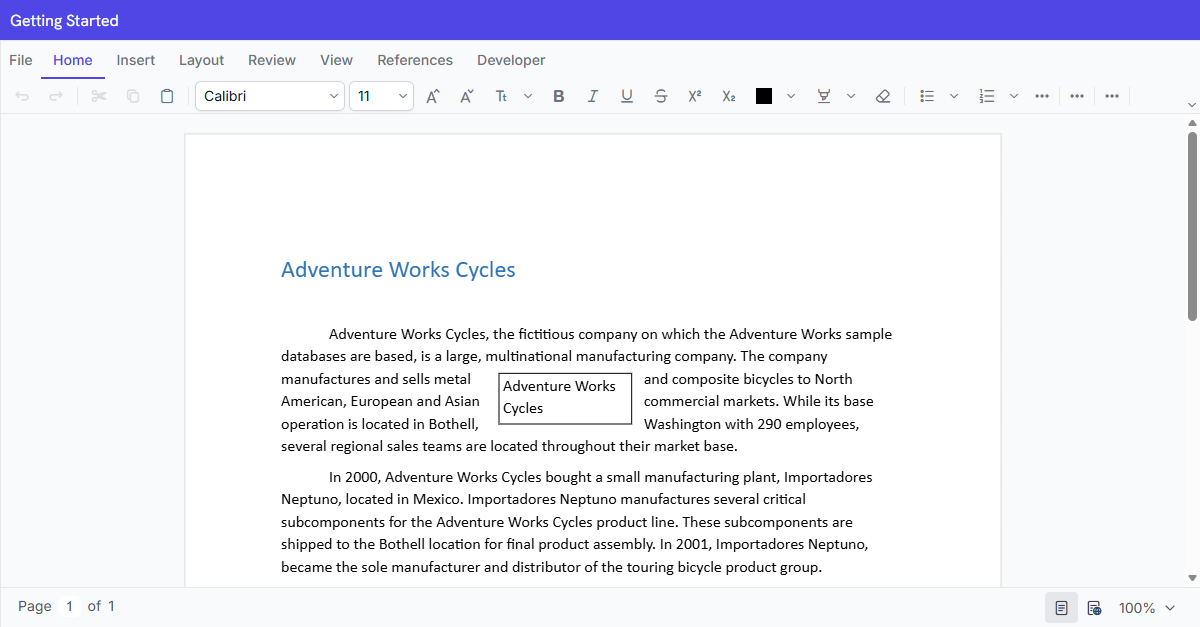Open the last ellipsis overflow menu

1112,96
